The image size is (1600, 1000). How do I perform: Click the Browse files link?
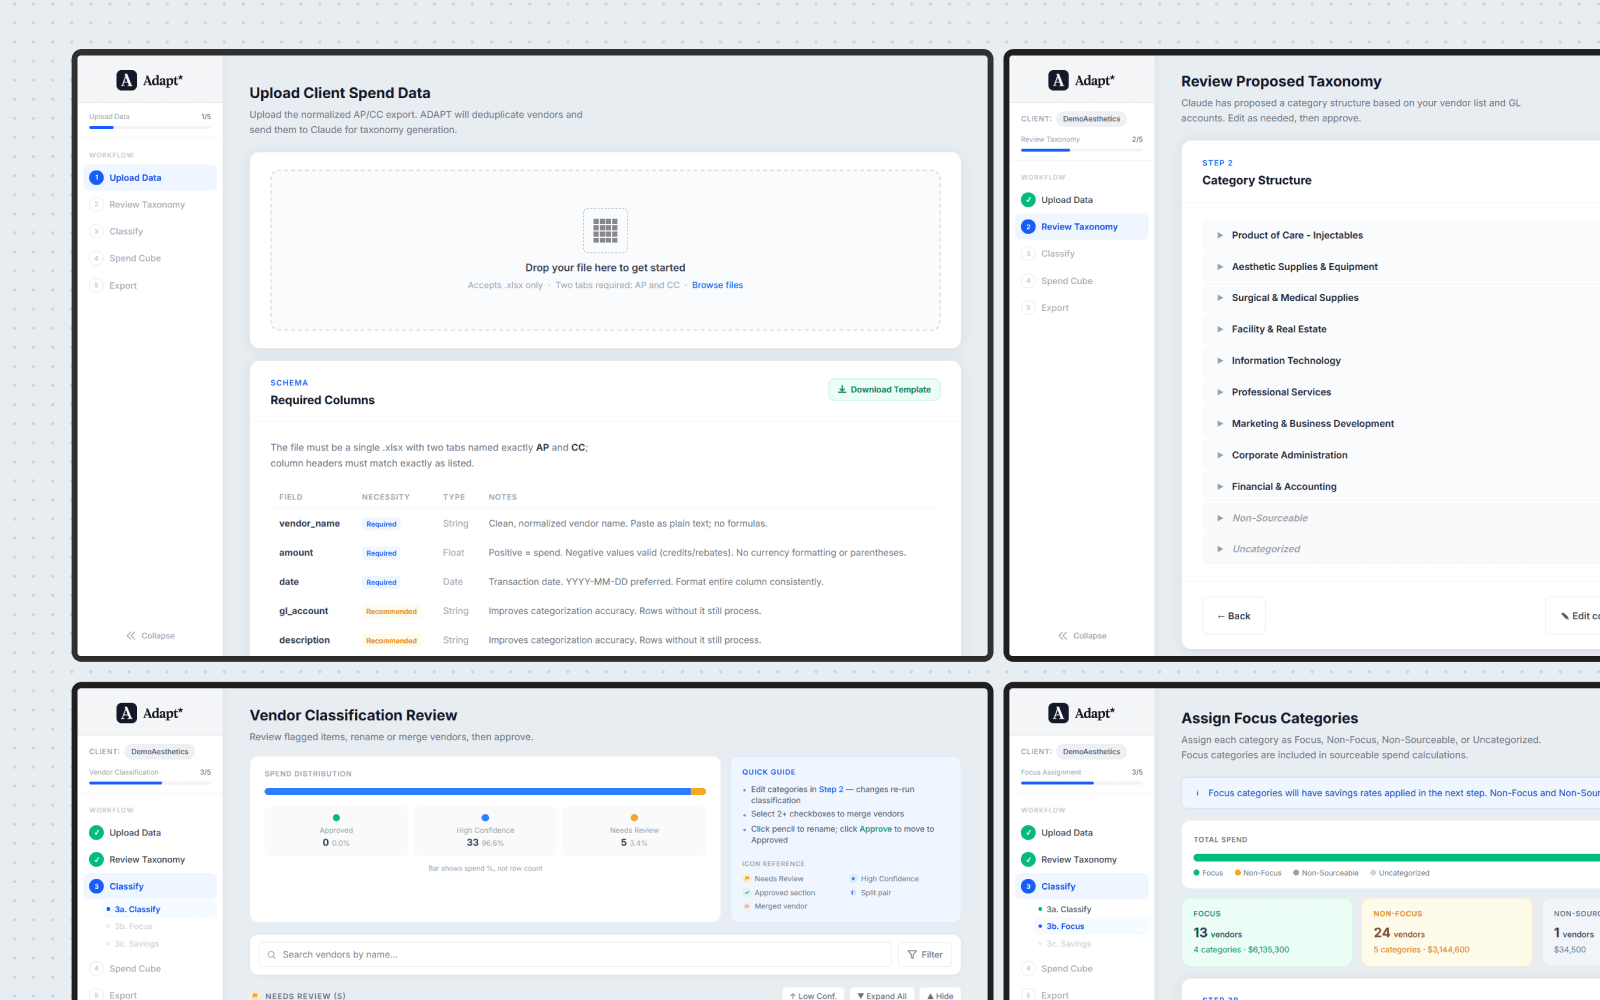coord(717,285)
